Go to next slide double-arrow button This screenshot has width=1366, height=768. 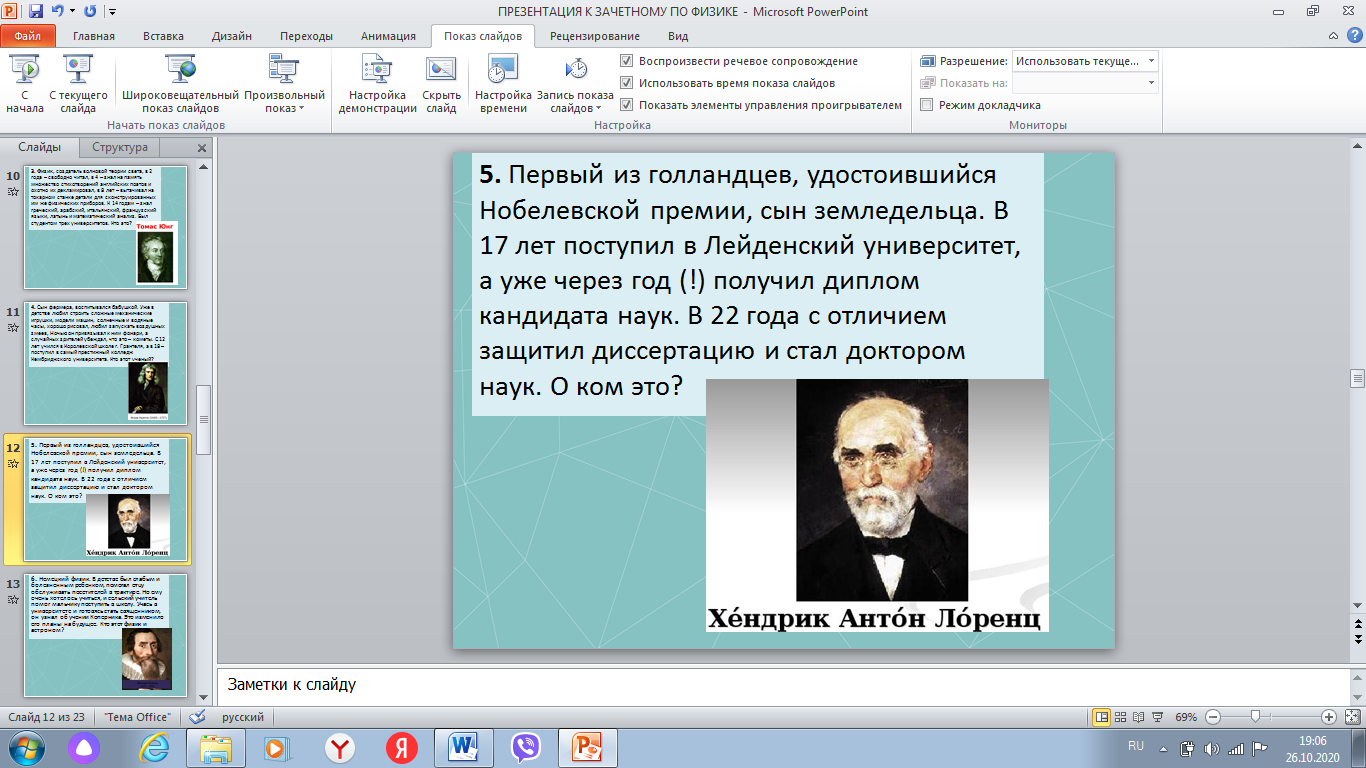pyautogui.click(x=1357, y=638)
